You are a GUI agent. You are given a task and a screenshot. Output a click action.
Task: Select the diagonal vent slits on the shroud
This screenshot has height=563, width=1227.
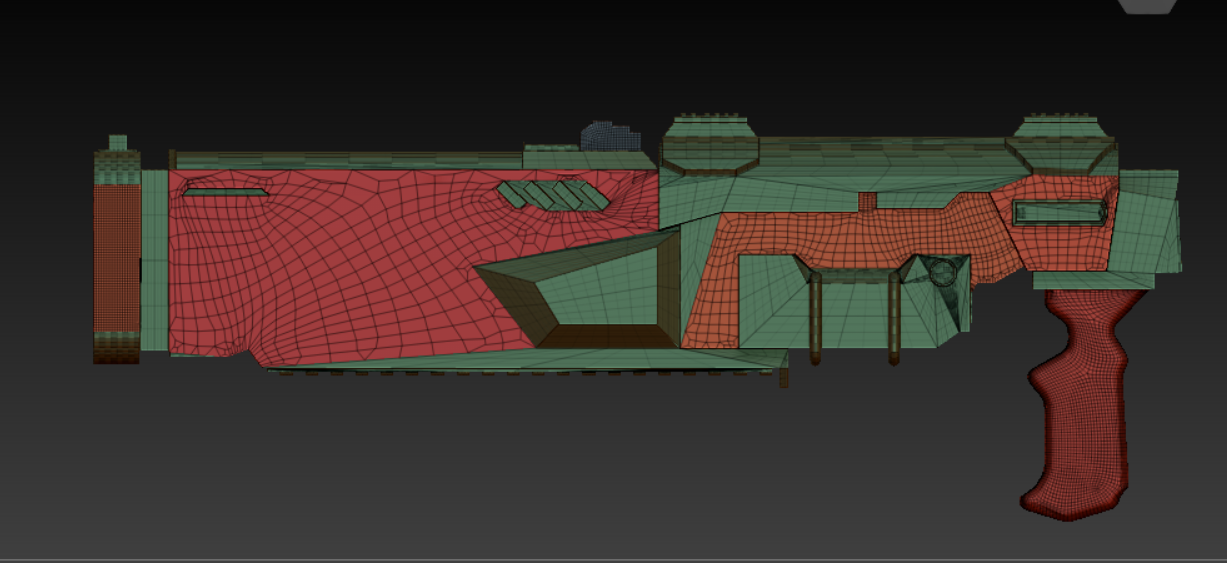point(553,195)
